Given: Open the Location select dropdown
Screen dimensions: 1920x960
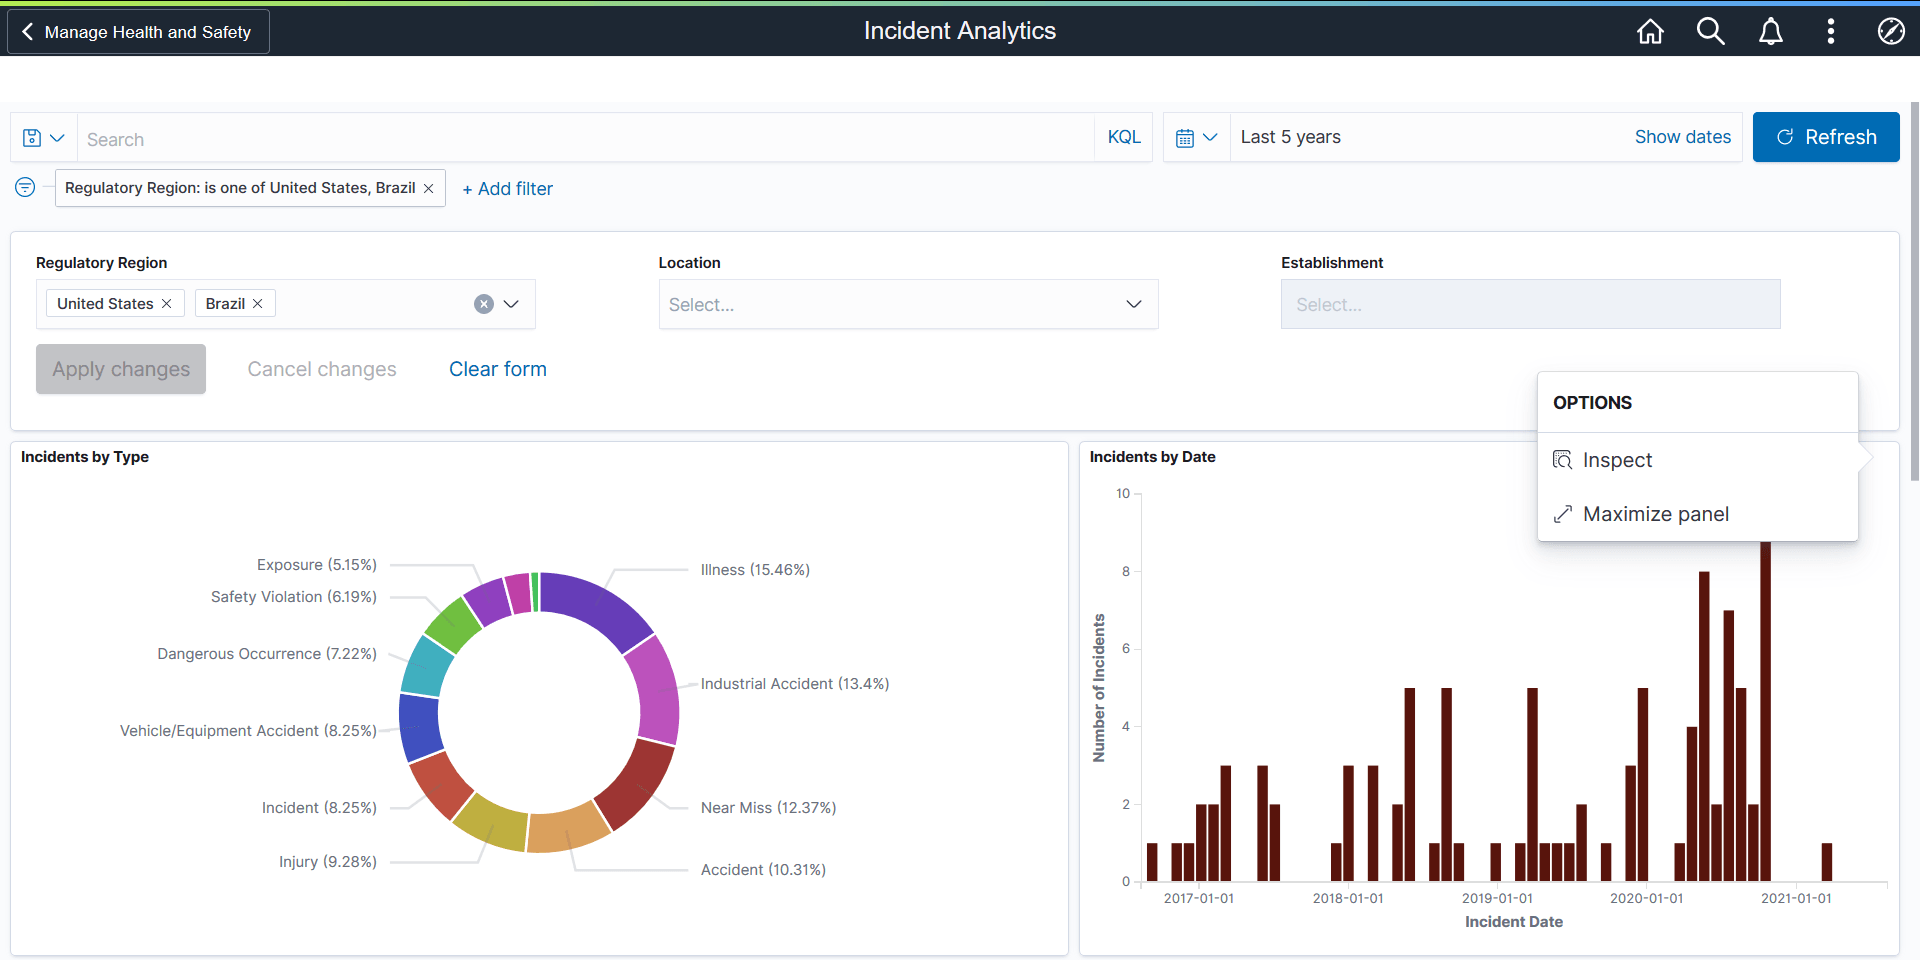Looking at the screenshot, I should (1133, 304).
